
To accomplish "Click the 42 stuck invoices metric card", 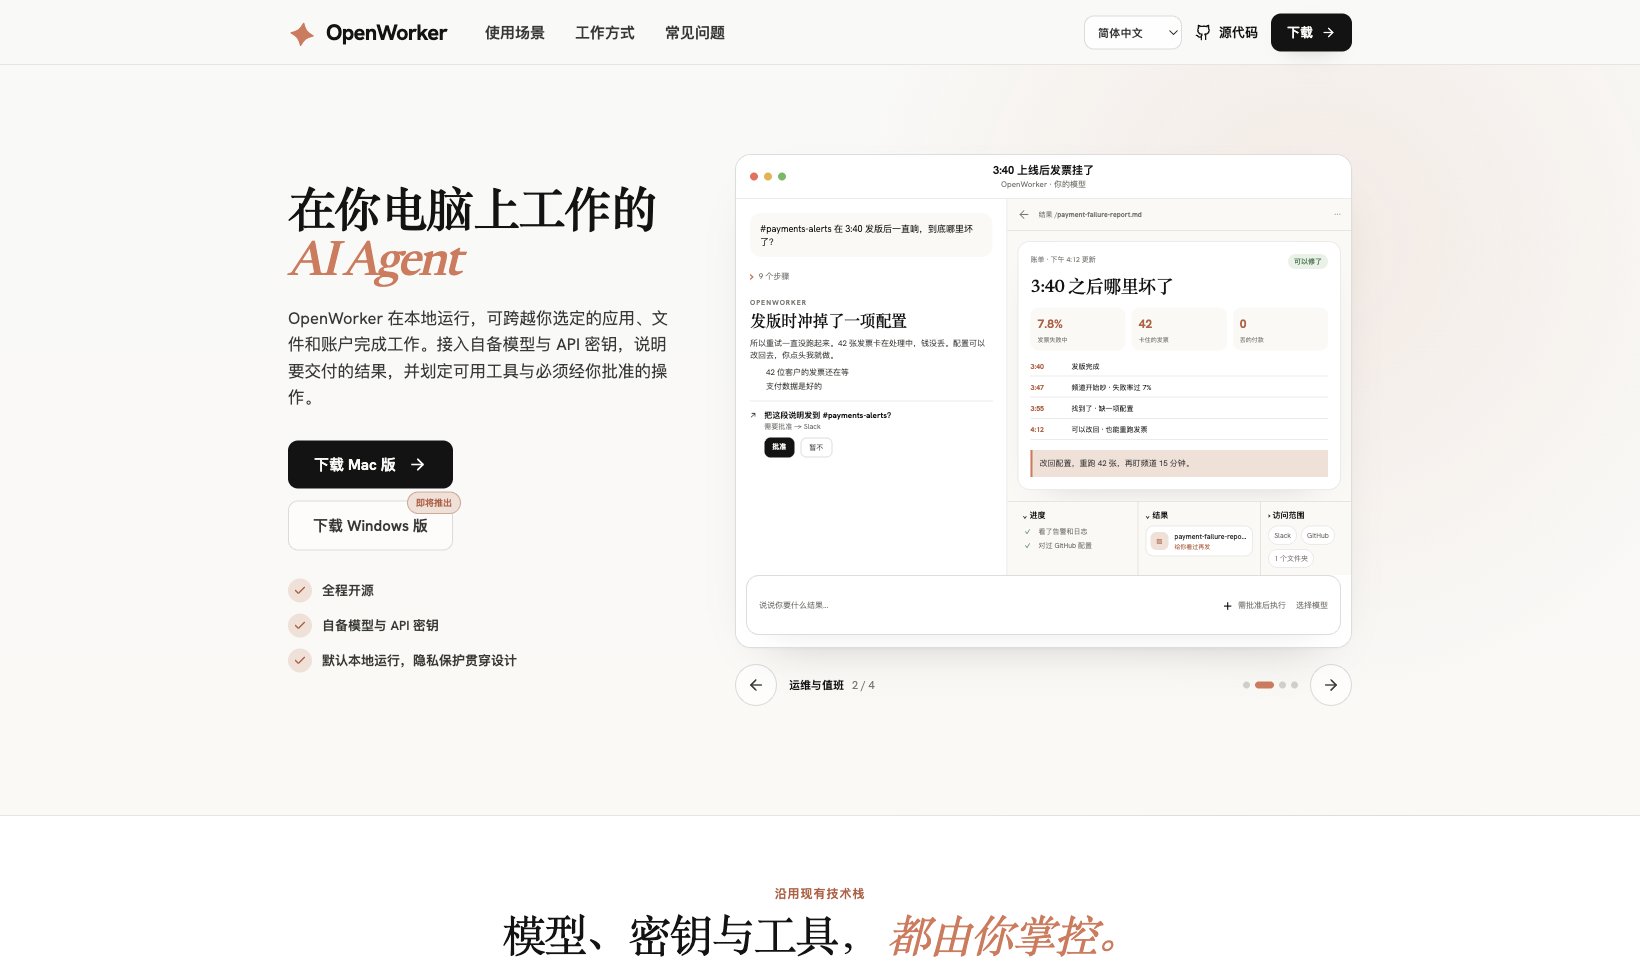I will [x=1179, y=329].
